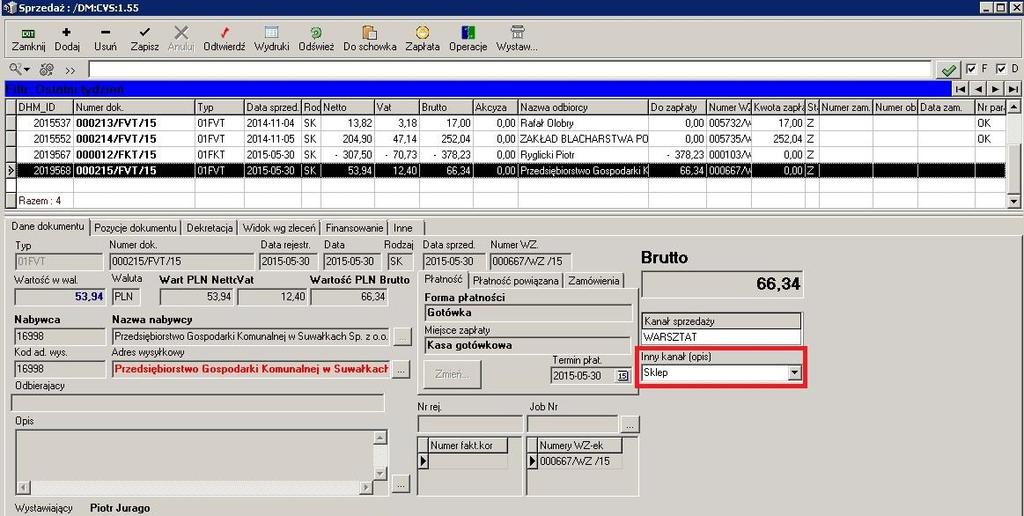Image resolution: width=1024 pixels, height=516 pixels.
Task: Open the Dekretacja tab
Action: point(210,228)
